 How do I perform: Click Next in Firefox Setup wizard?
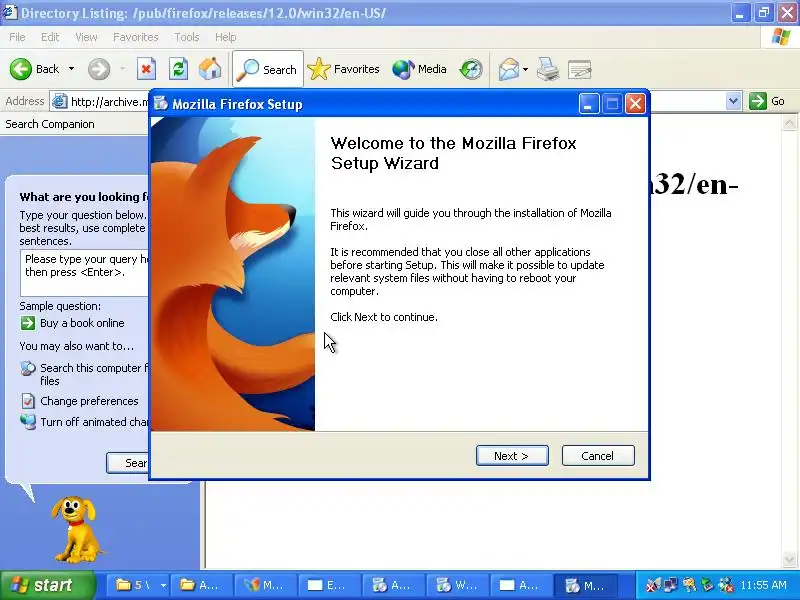pyautogui.click(x=512, y=456)
